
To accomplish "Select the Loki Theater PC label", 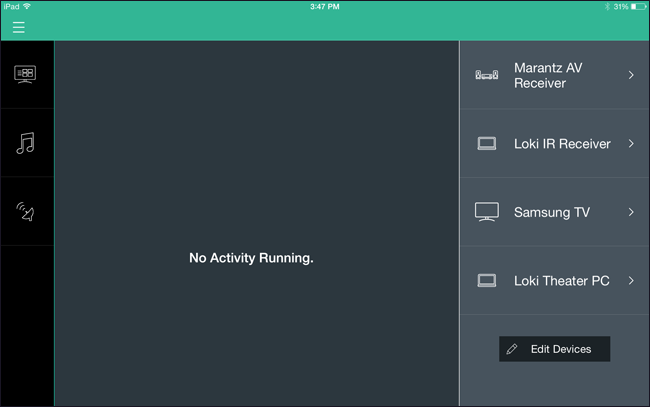I will [562, 281].
